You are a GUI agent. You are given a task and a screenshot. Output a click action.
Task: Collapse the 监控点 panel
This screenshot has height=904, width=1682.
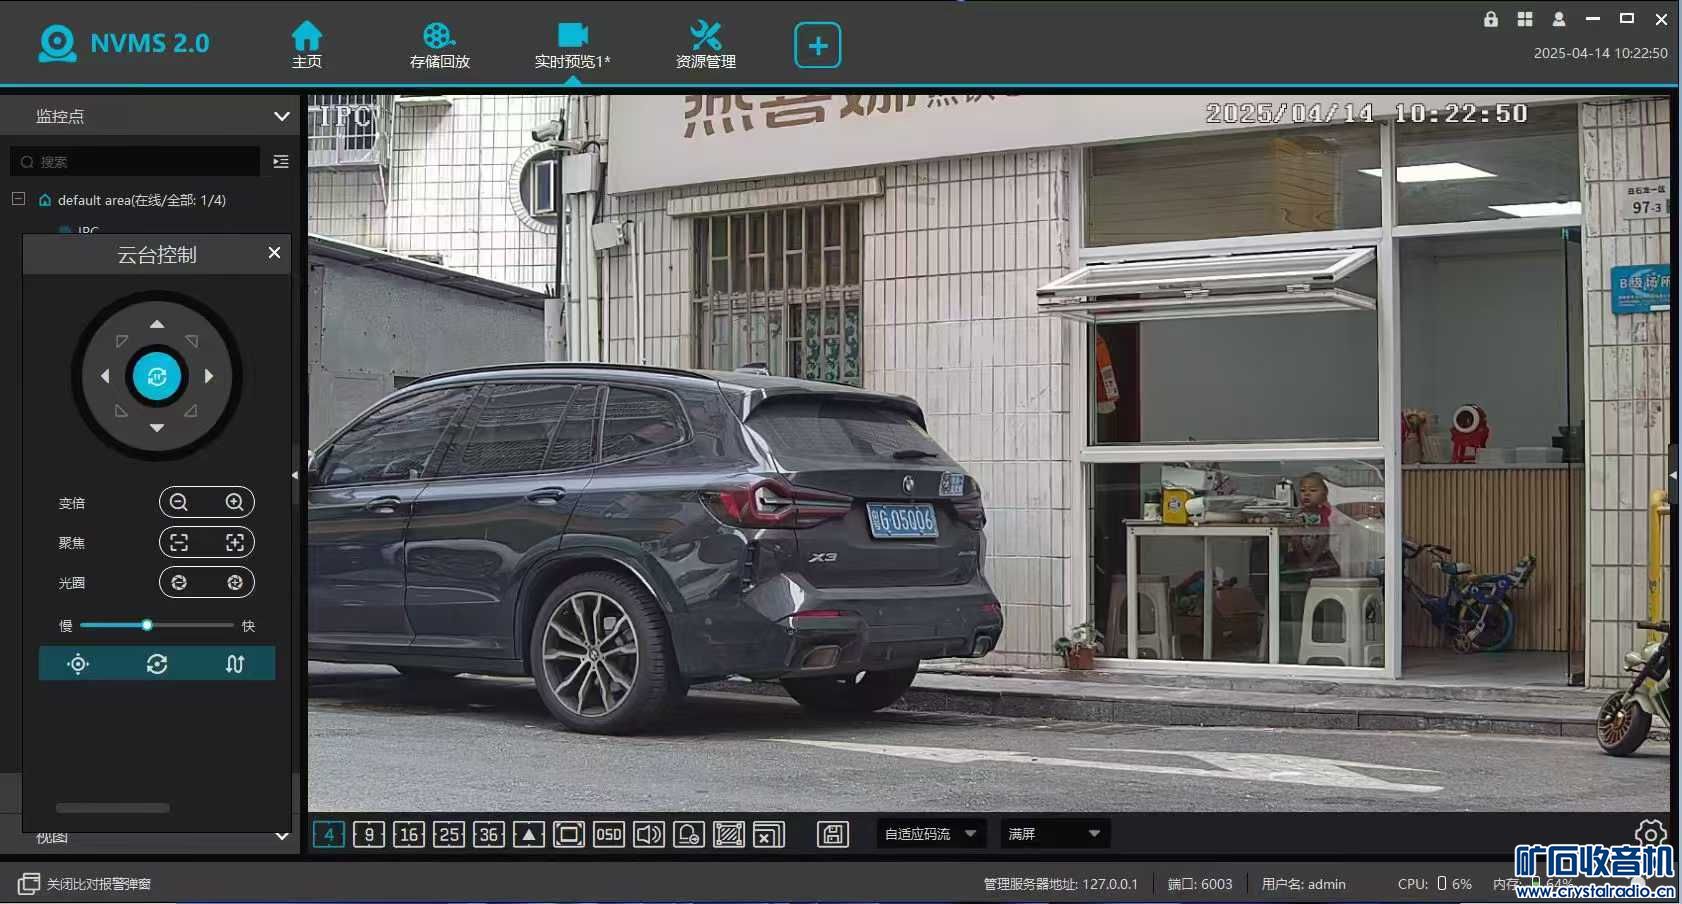point(282,116)
